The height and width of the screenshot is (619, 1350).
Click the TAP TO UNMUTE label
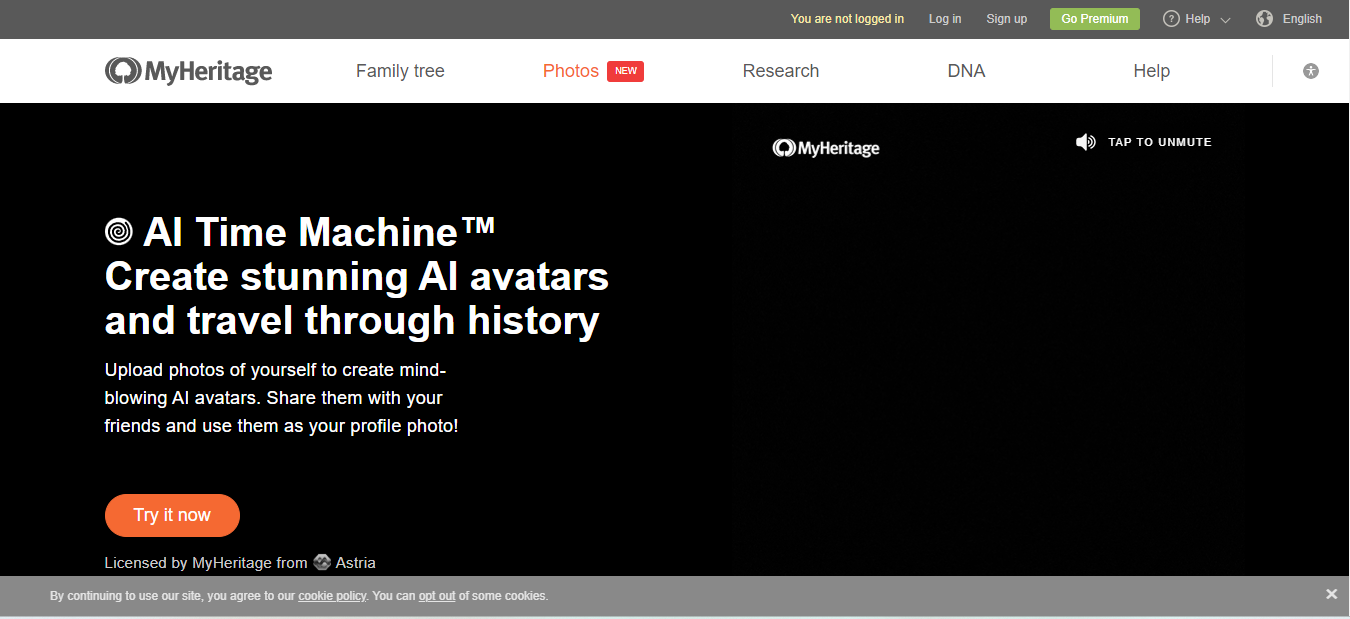[1160, 142]
